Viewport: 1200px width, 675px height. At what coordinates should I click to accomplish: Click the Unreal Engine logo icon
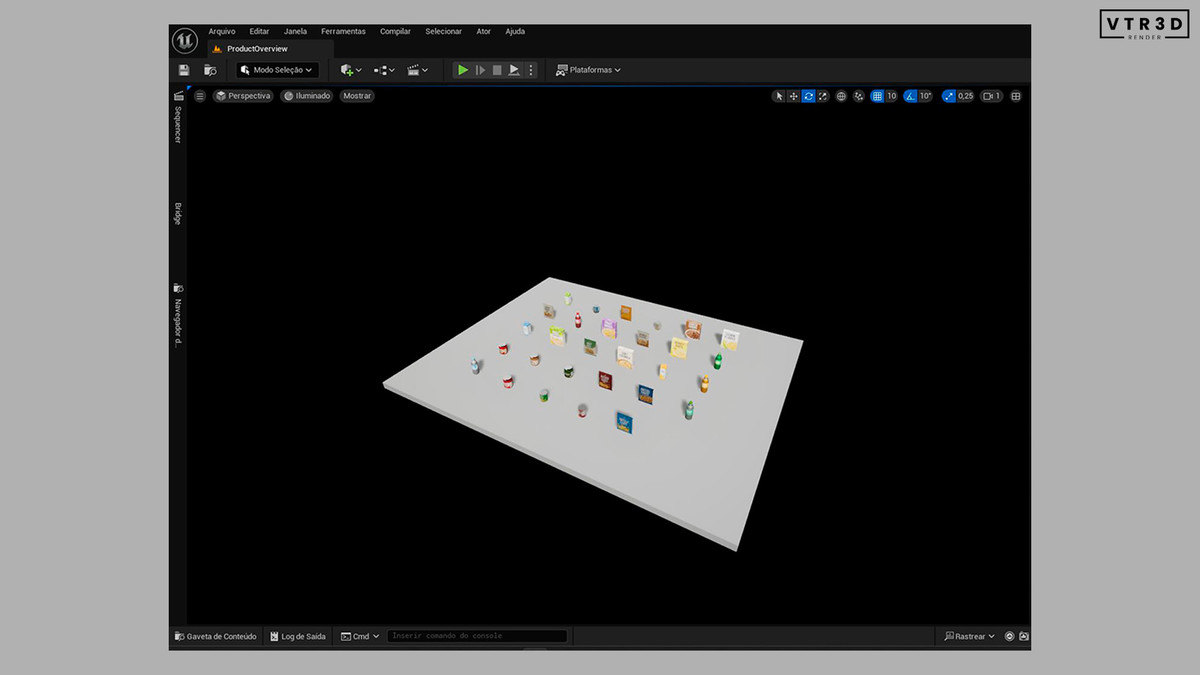click(184, 41)
